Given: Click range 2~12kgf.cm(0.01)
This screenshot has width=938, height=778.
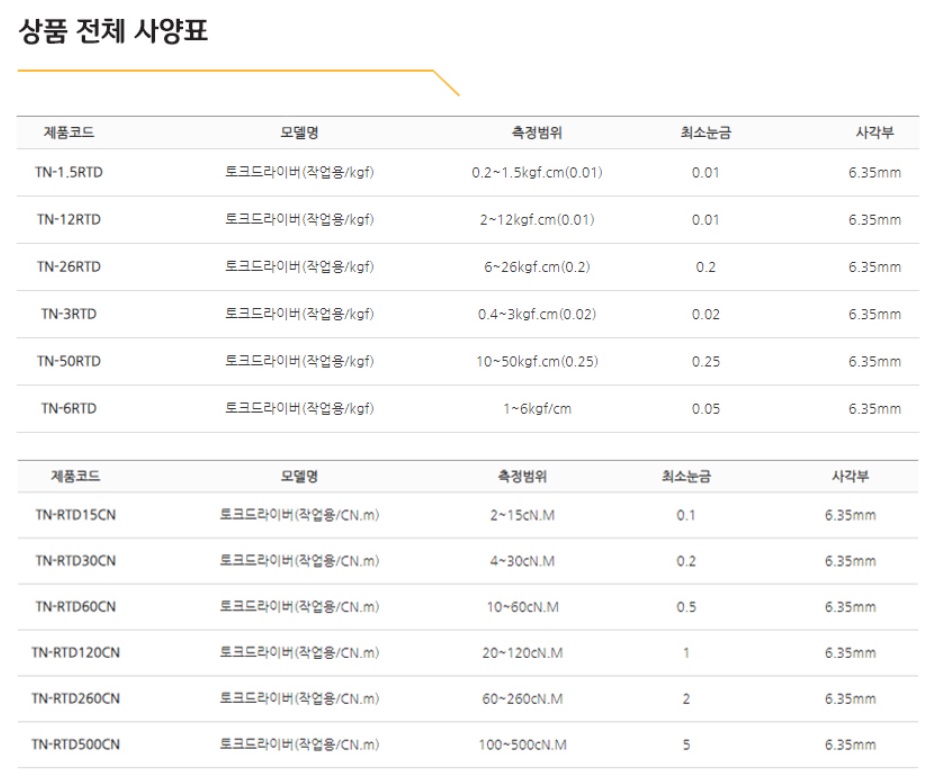Looking at the screenshot, I should (537, 220).
